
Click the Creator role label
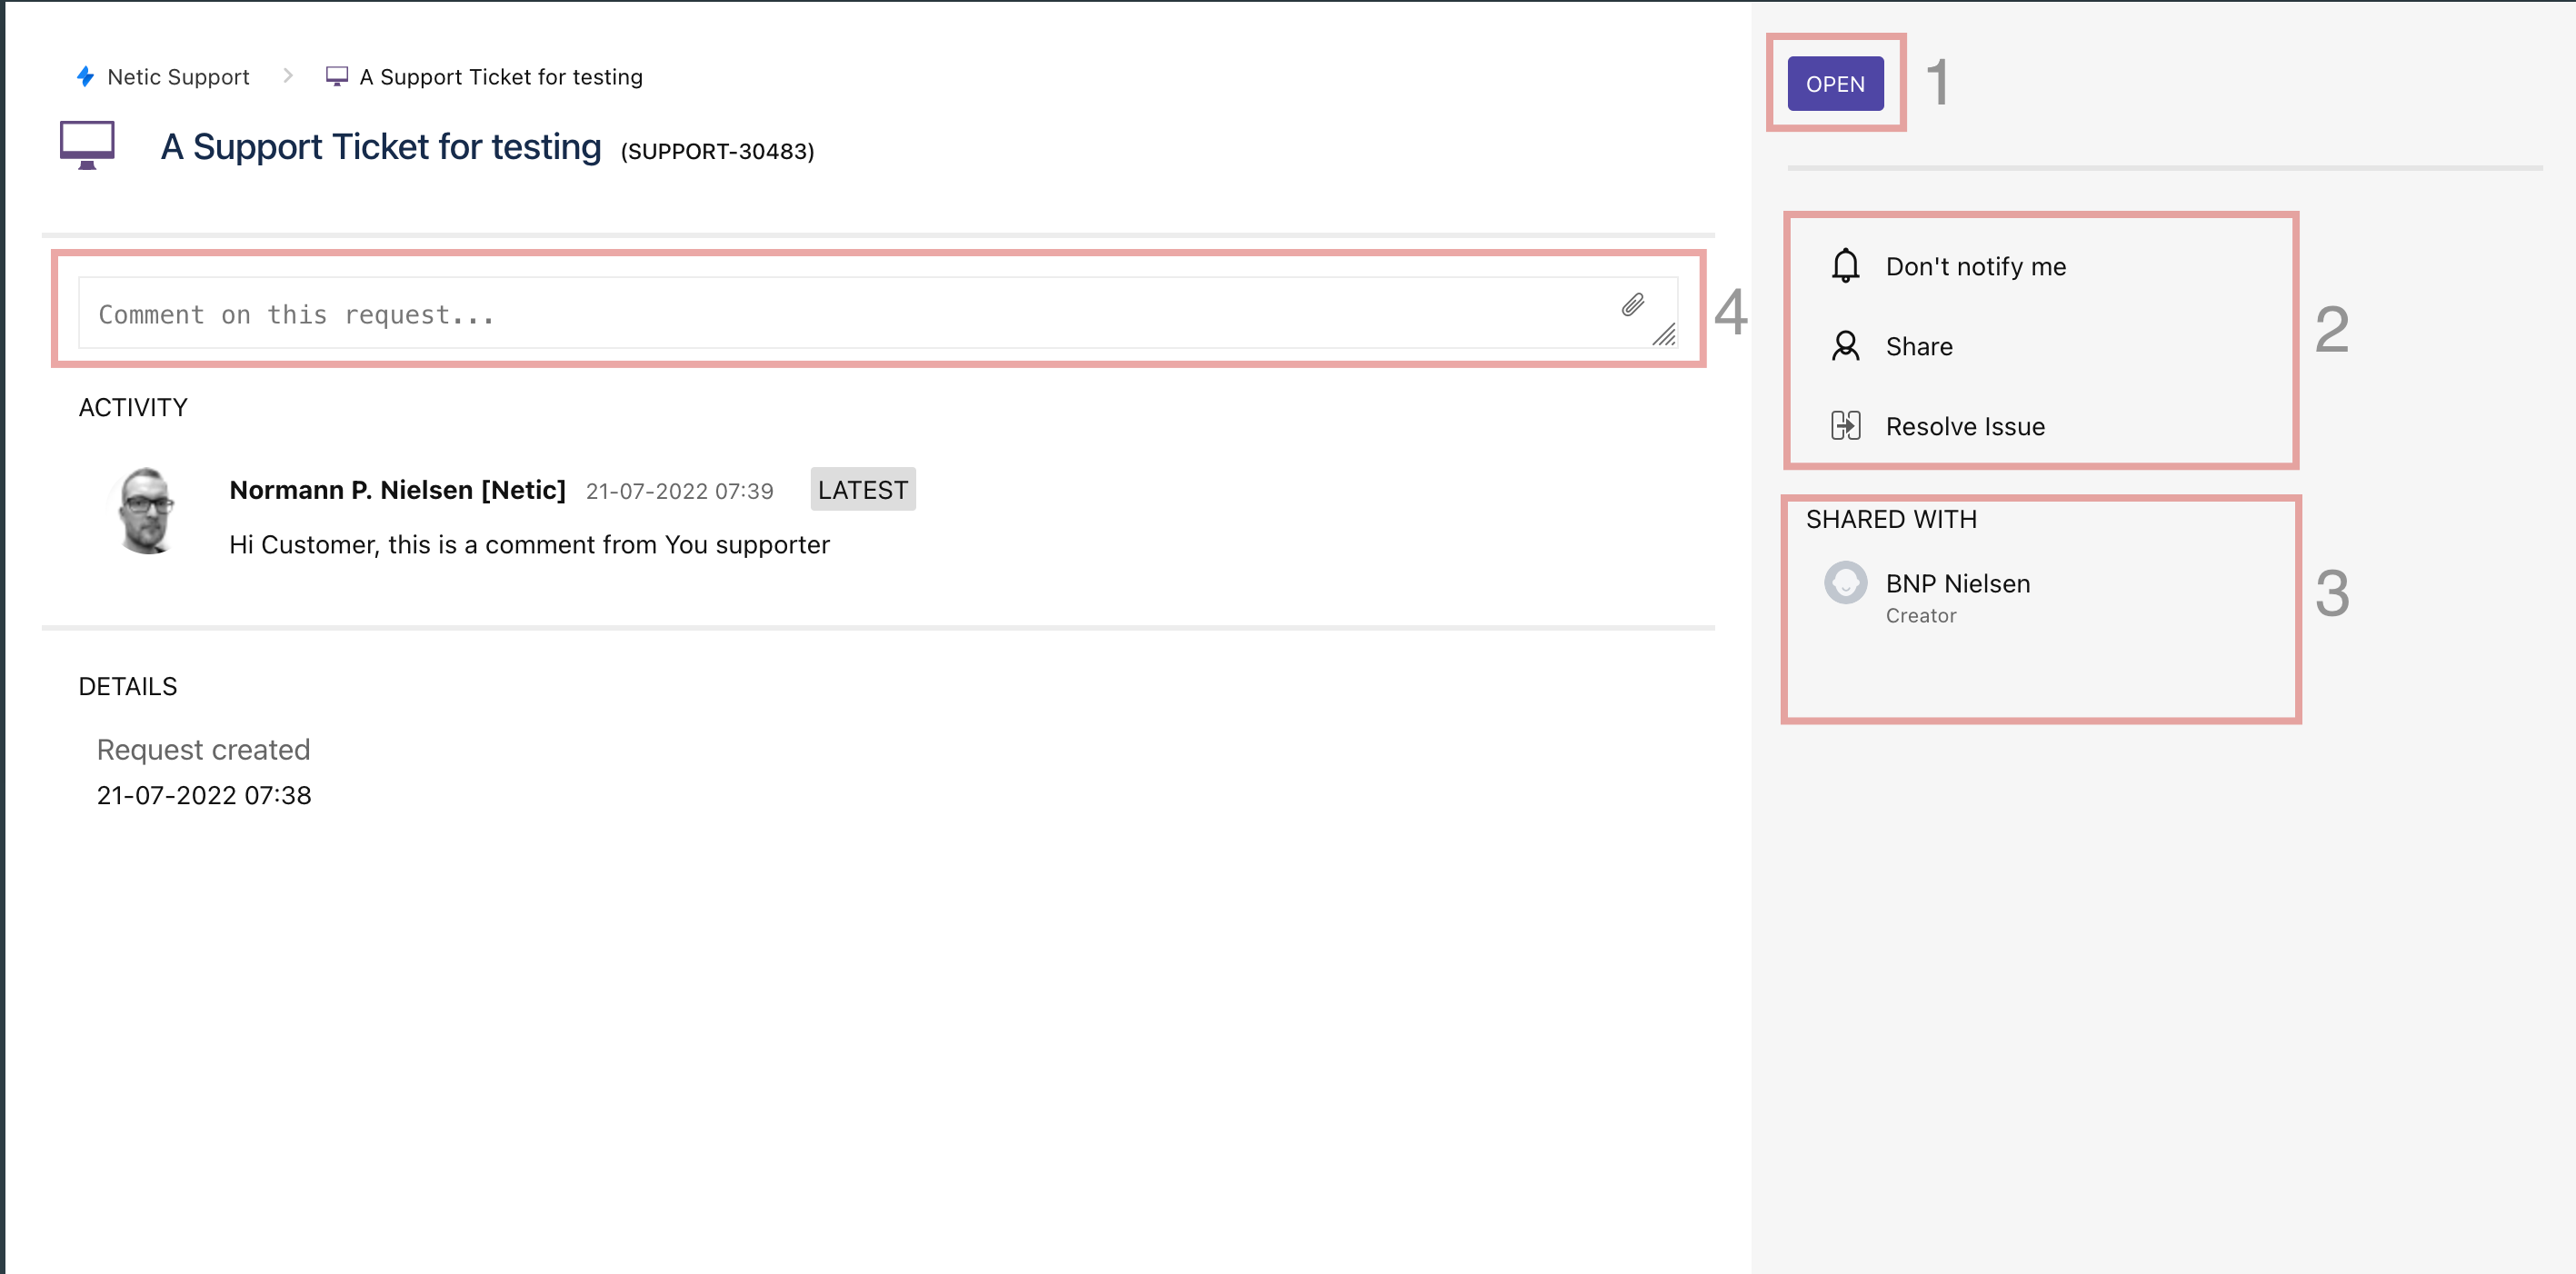tap(1920, 616)
